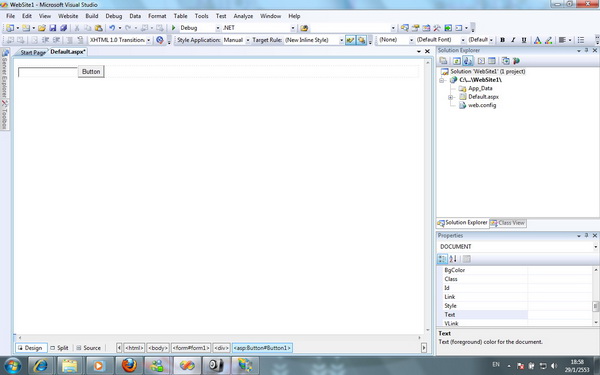Click the New Project toolbar icon
Image resolution: width=600 pixels, height=375 pixels.
pyautogui.click(x=10, y=28)
